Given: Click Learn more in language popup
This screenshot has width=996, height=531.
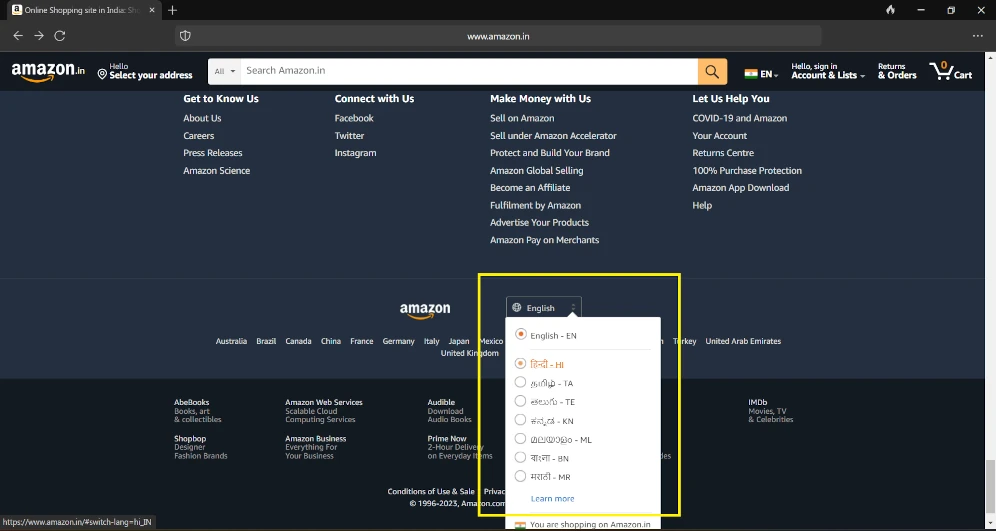Looking at the screenshot, I should click(x=553, y=499).
